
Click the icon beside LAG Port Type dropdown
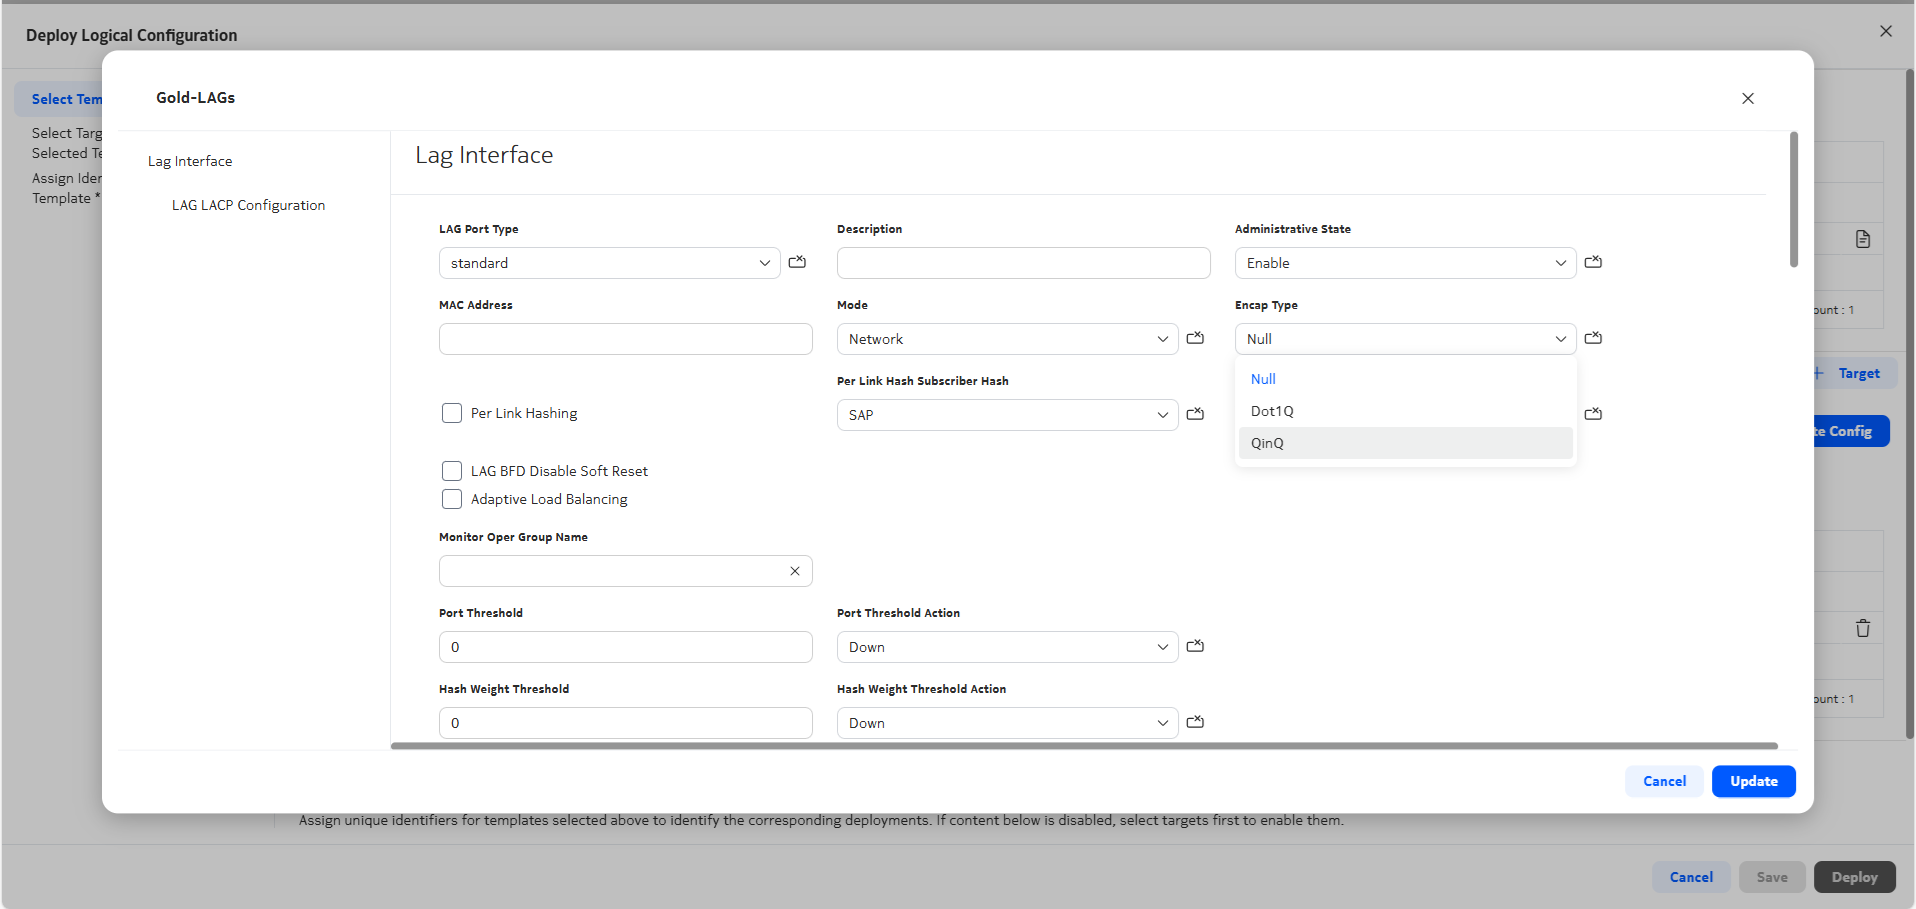(797, 262)
